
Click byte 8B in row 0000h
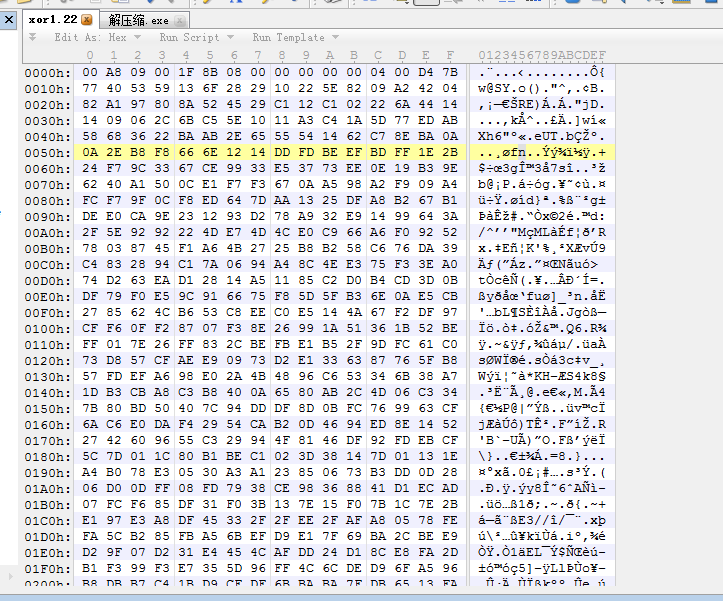point(210,72)
